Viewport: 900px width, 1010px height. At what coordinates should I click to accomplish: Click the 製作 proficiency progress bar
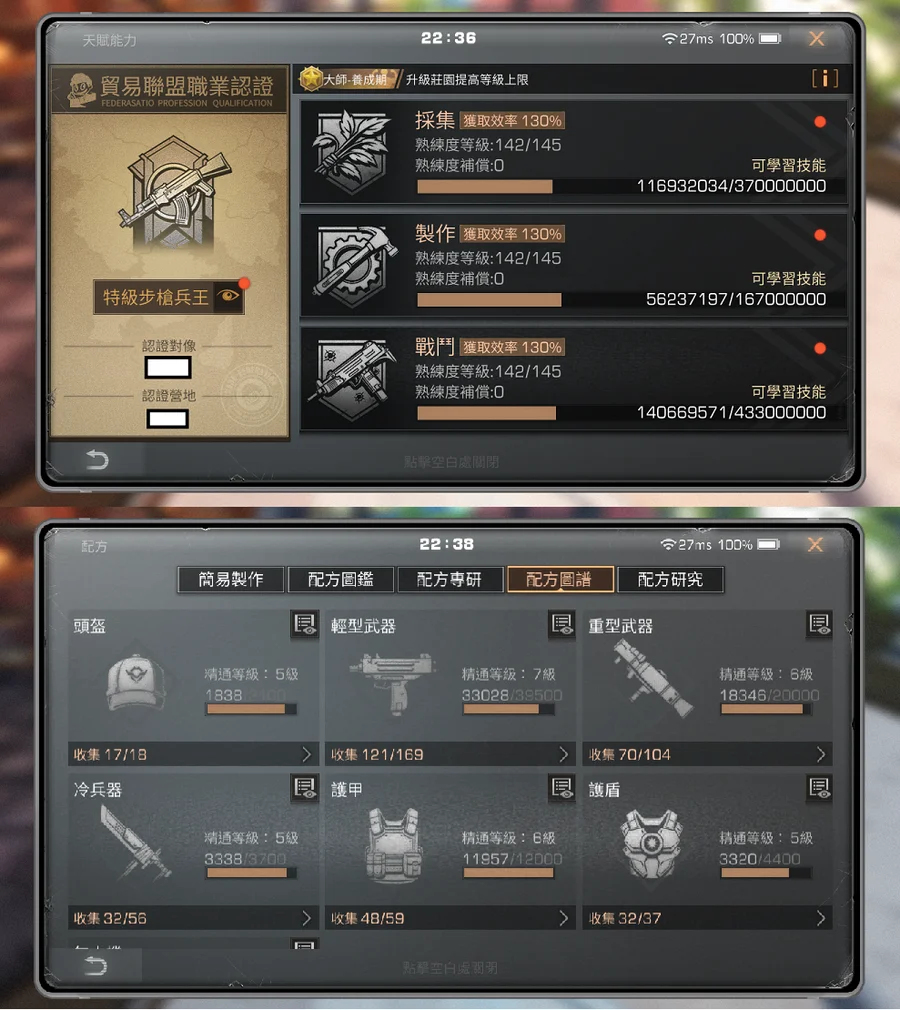pyautogui.click(x=622, y=300)
